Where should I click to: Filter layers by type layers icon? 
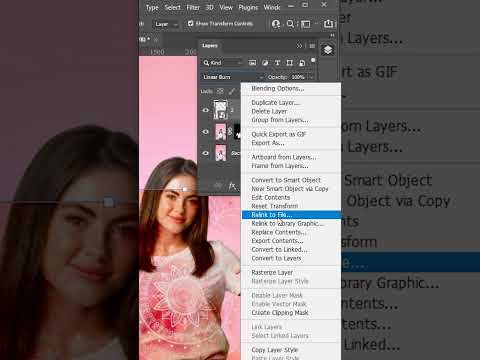[x=277, y=63]
